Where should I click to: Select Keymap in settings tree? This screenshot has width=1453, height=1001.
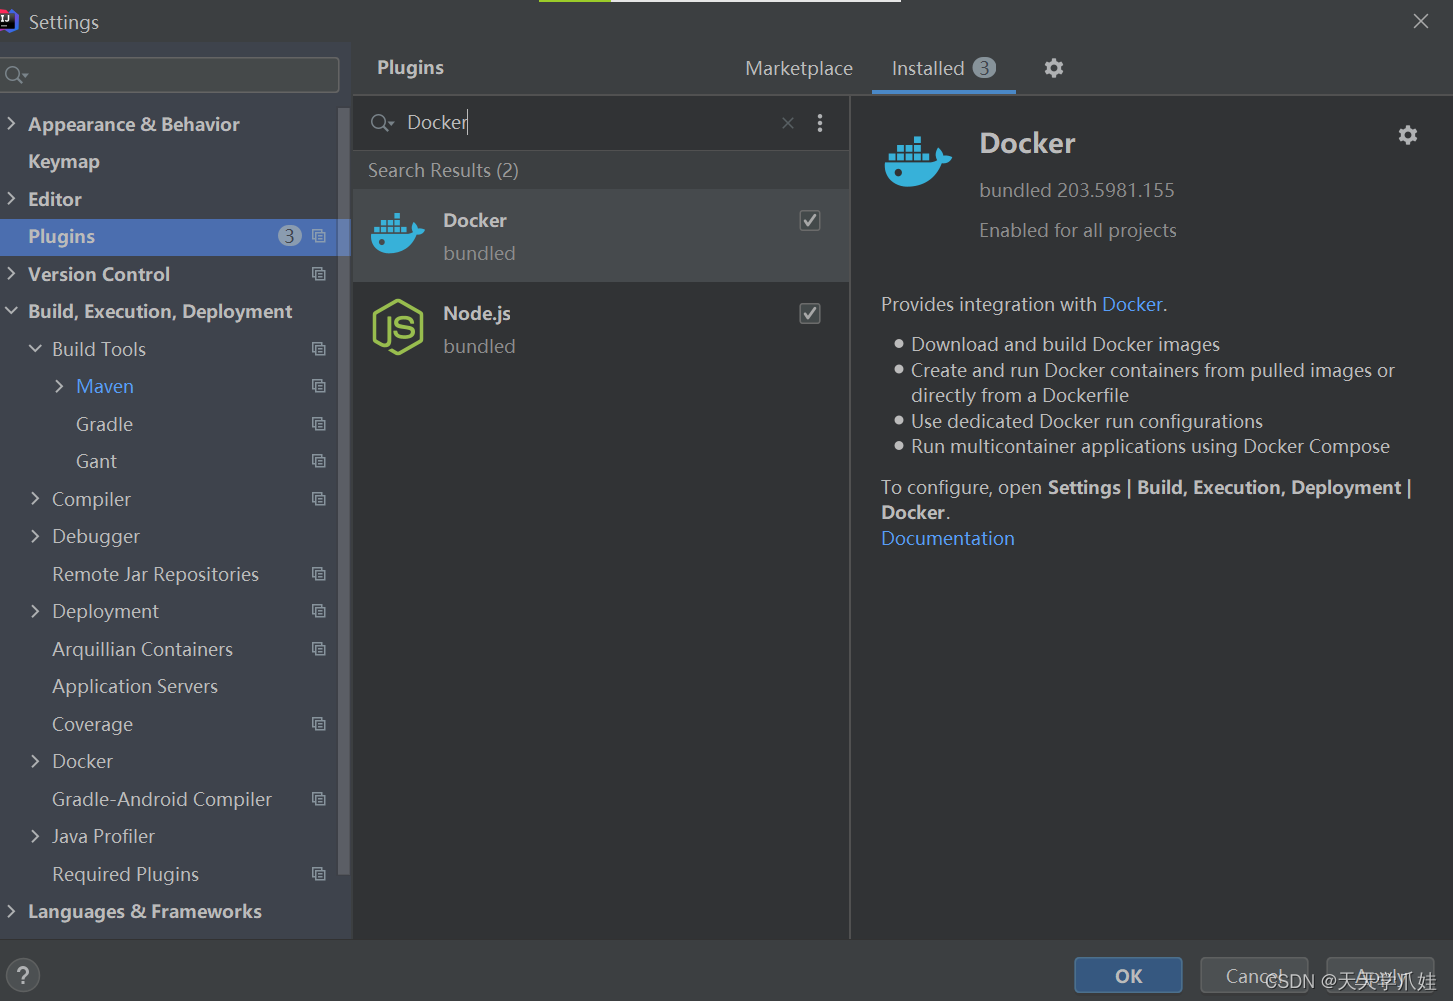(x=64, y=161)
